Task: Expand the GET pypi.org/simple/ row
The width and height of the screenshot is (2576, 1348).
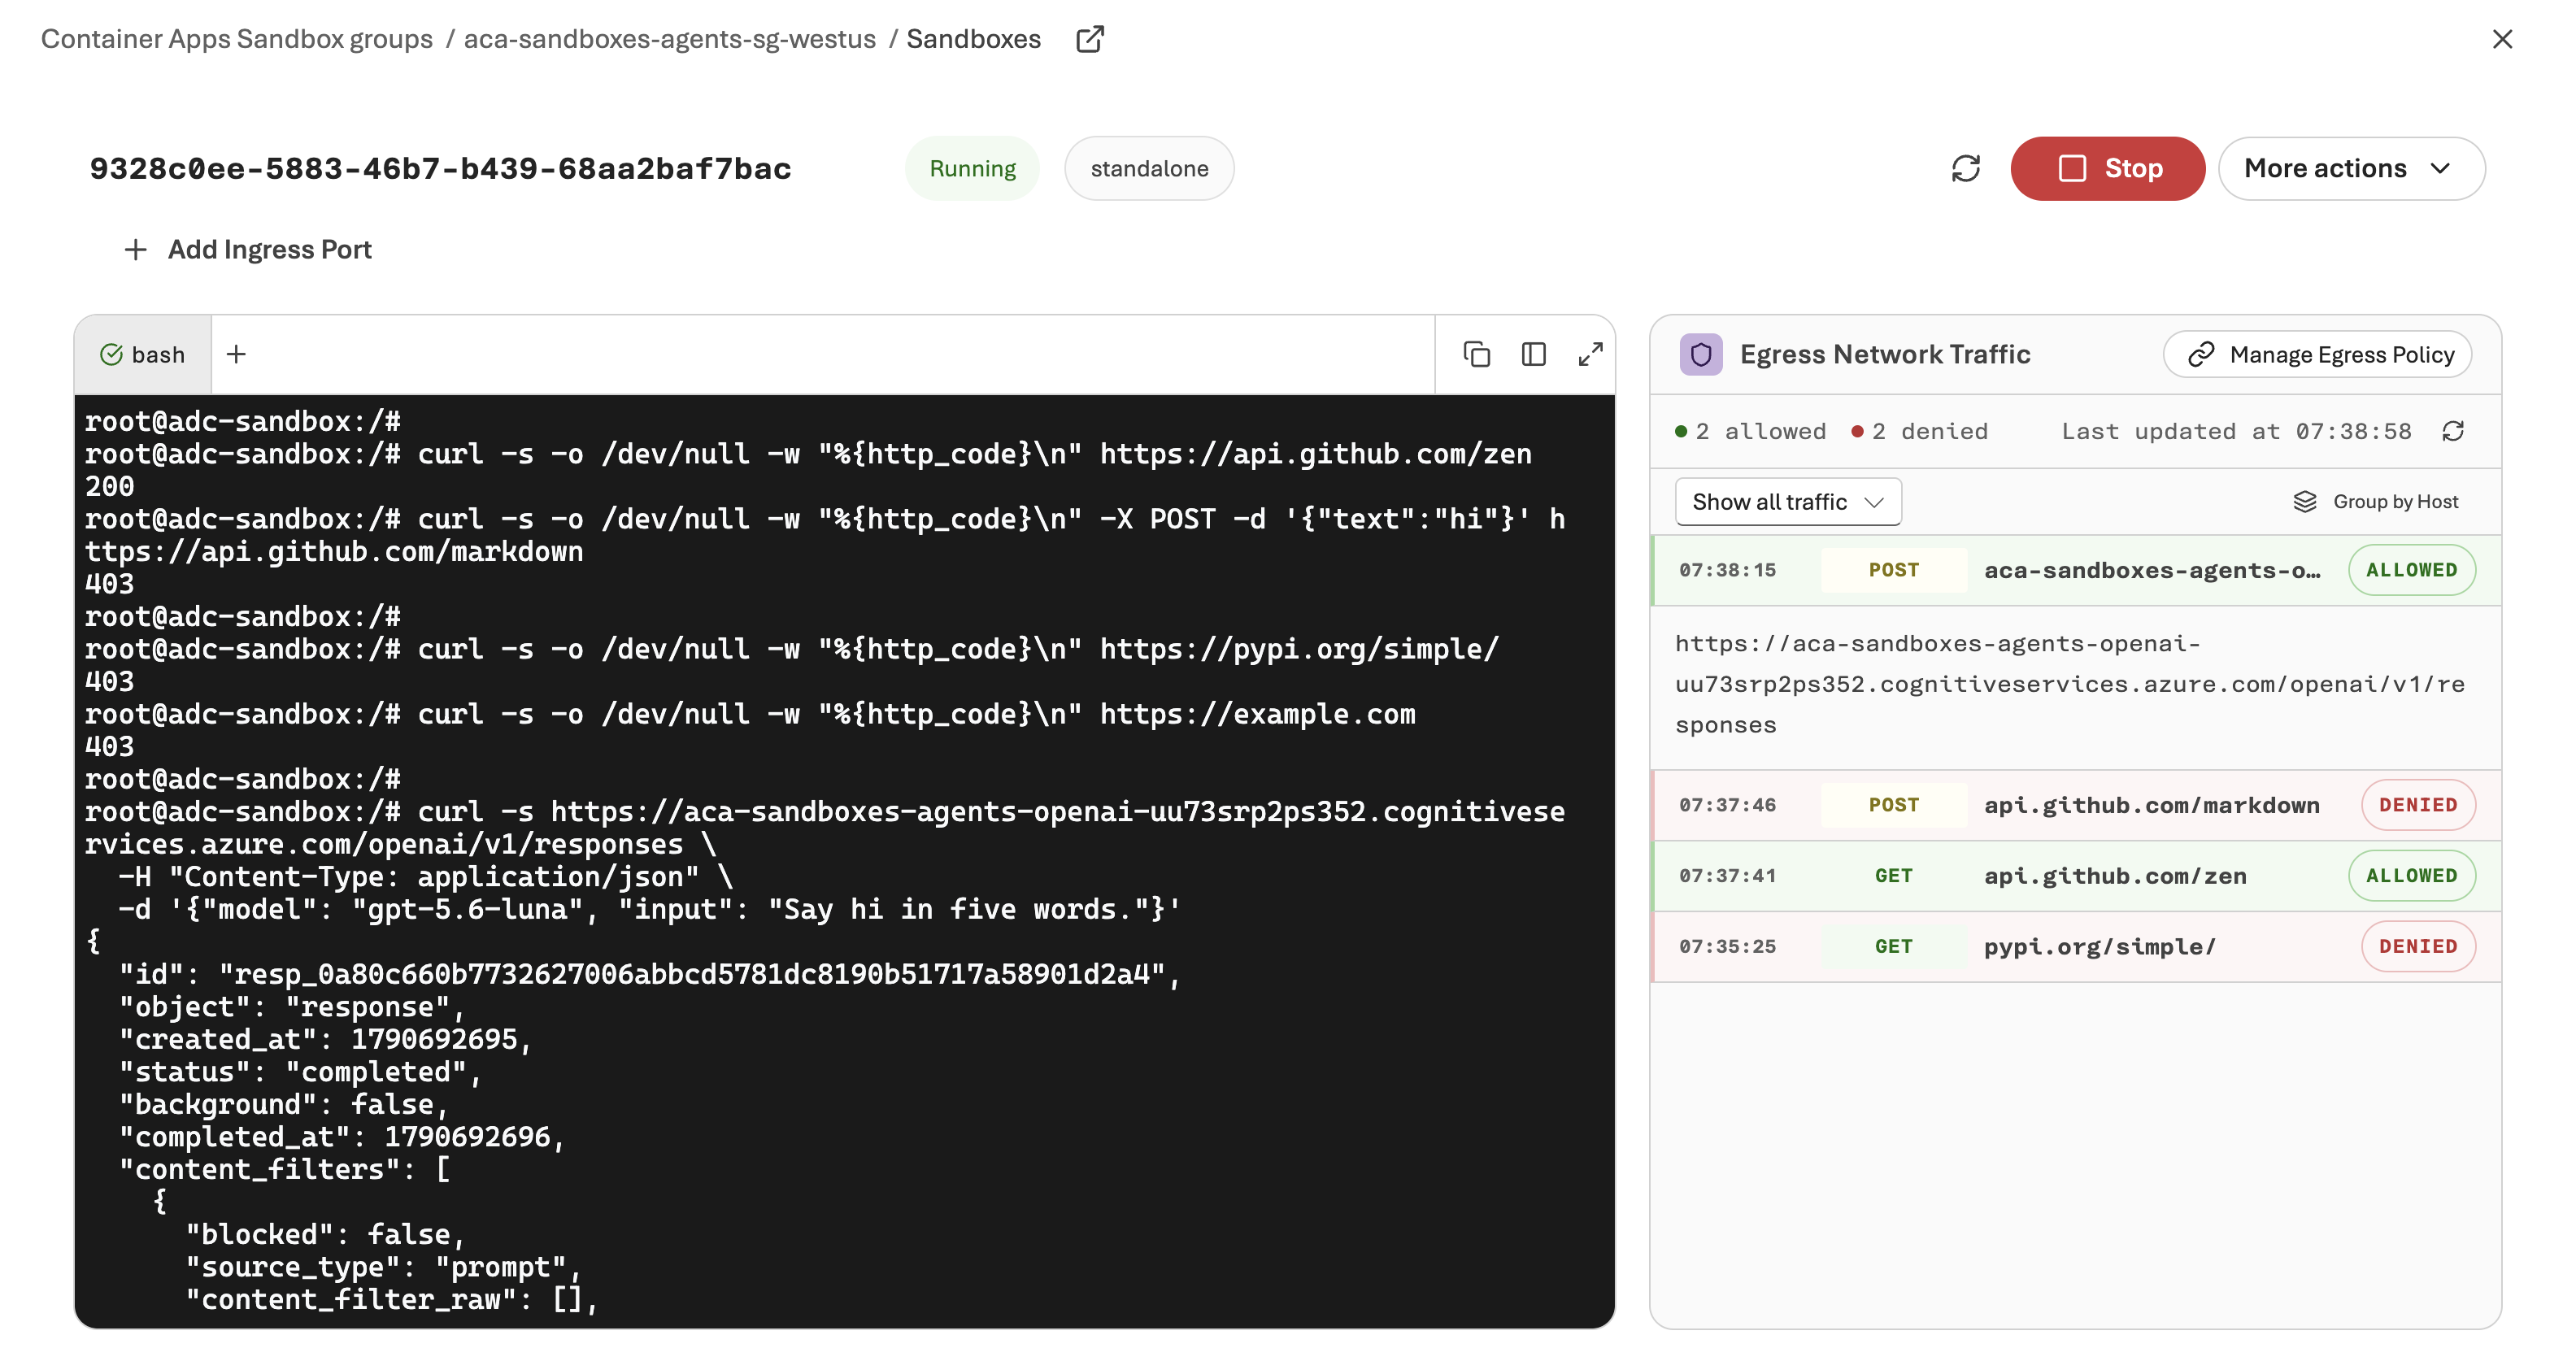Action: pos(2075,946)
